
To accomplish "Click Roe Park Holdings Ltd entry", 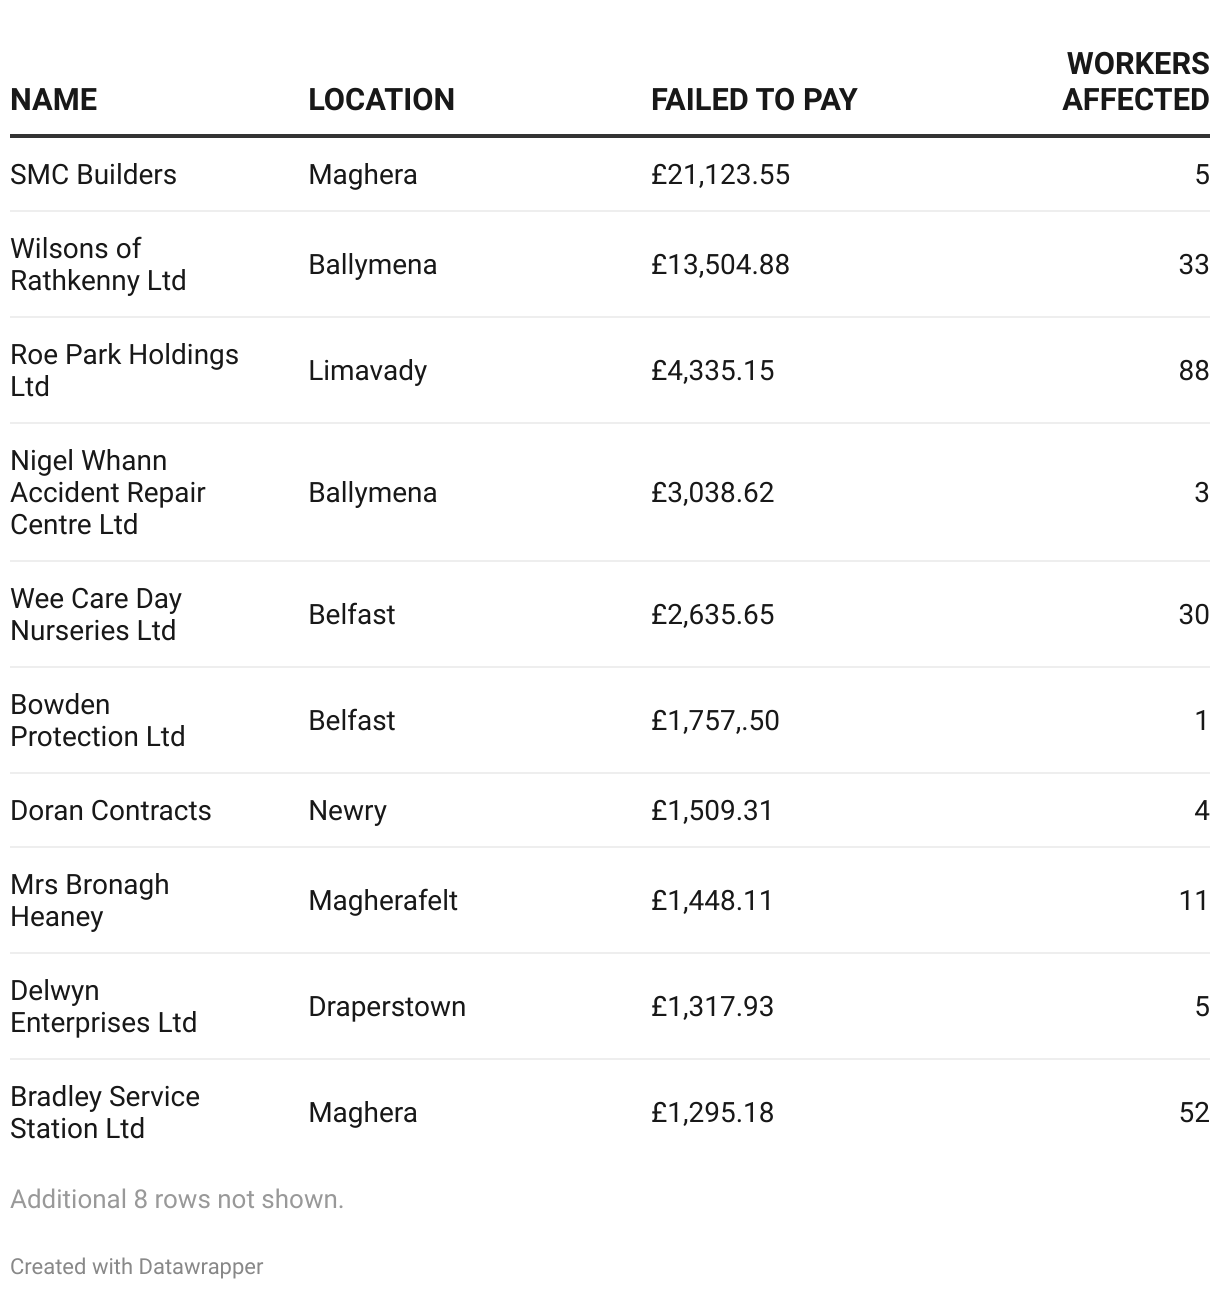I will (x=124, y=371).
